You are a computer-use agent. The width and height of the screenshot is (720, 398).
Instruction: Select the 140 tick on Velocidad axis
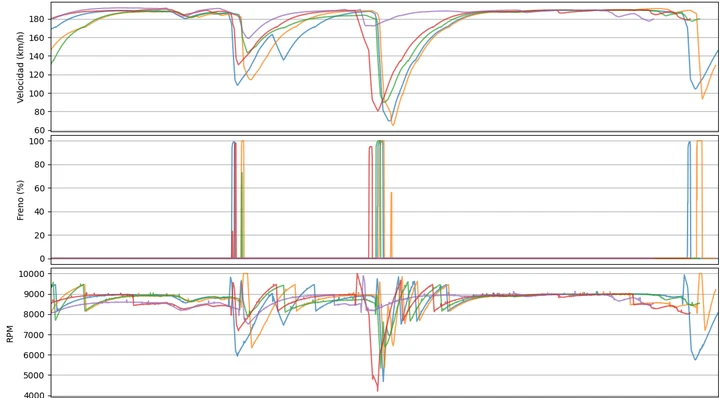[38, 56]
